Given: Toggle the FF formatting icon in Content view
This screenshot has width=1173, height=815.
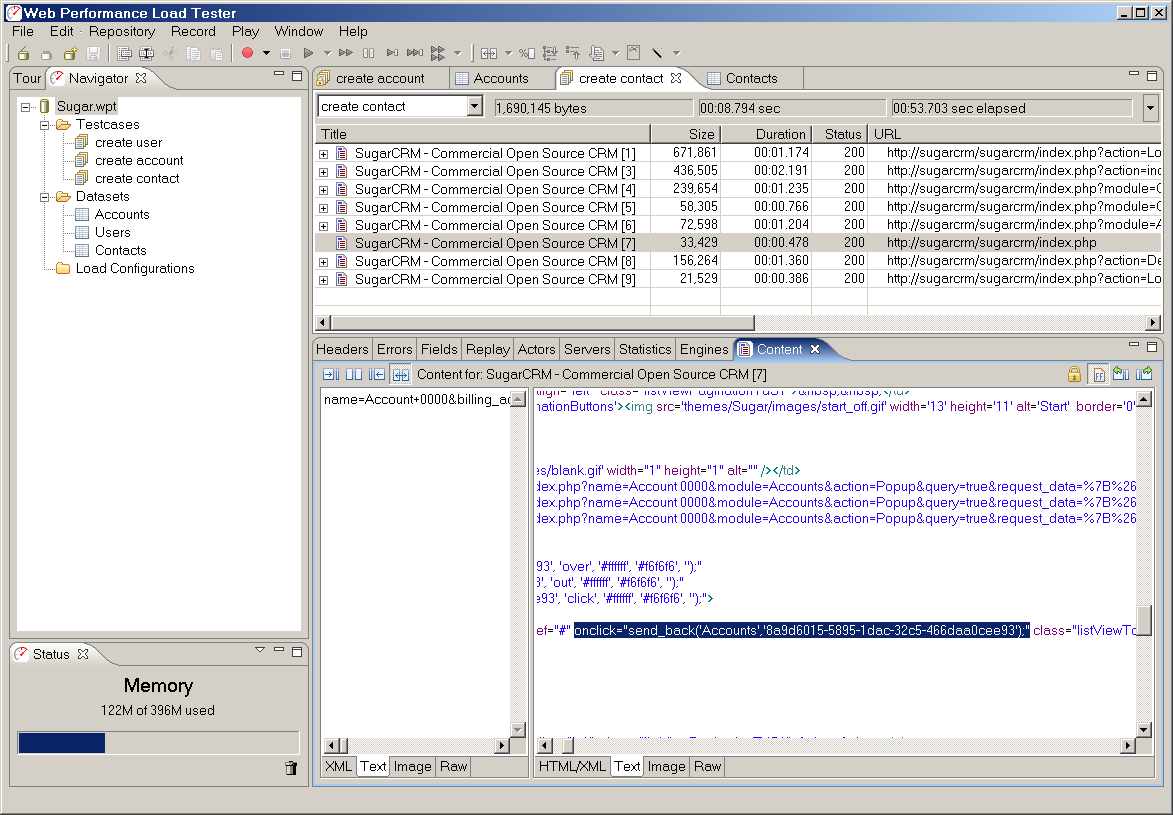Looking at the screenshot, I should tap(1098, 374).
